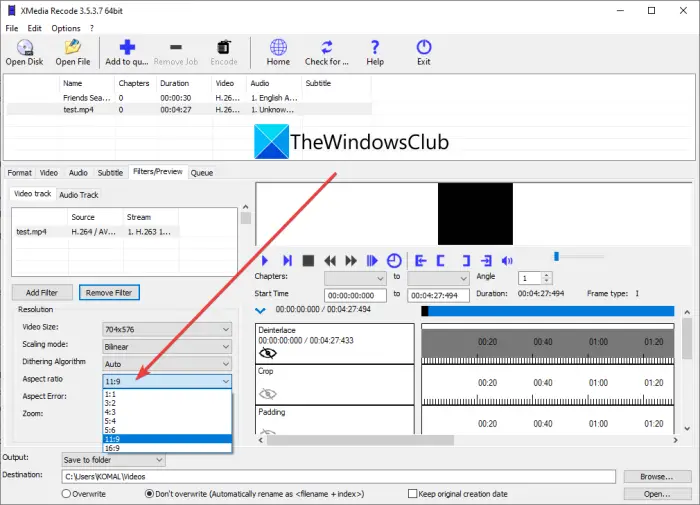The width and height of the screenshot is (700, 505).
Task: Click the Start Time input field
Action: click(355, 295)
